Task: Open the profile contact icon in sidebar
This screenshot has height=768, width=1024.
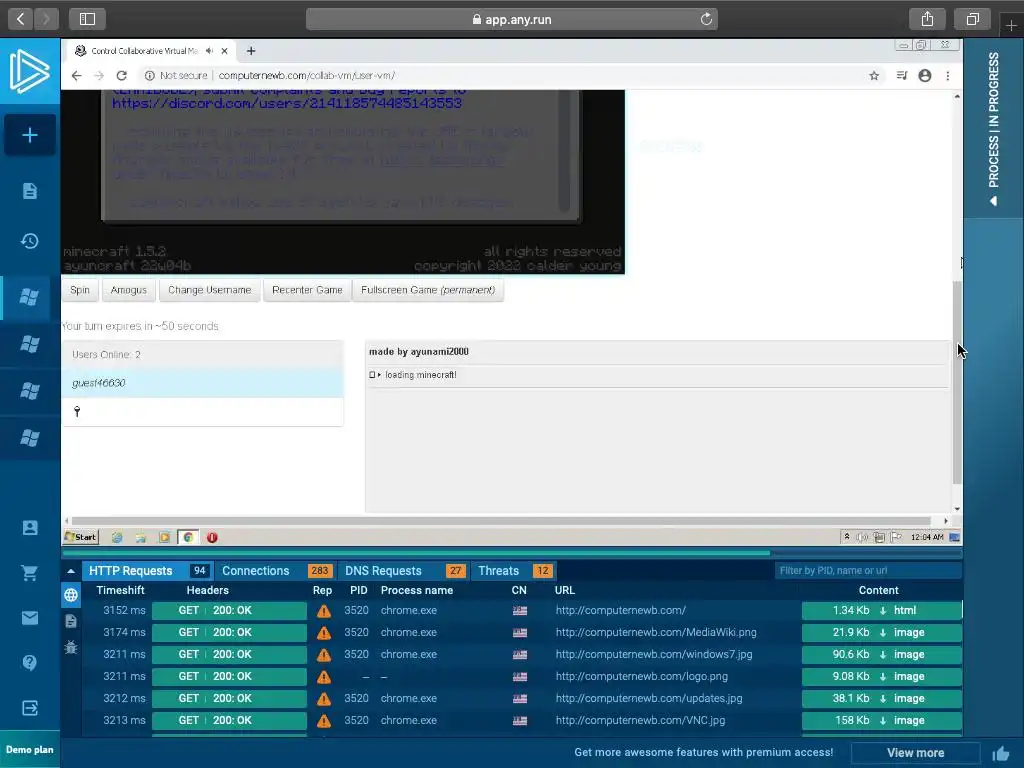Action: (29, 528)
